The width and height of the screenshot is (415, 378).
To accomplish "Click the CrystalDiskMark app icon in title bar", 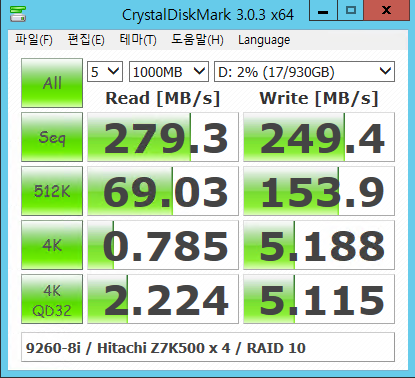I will (18, 13).
